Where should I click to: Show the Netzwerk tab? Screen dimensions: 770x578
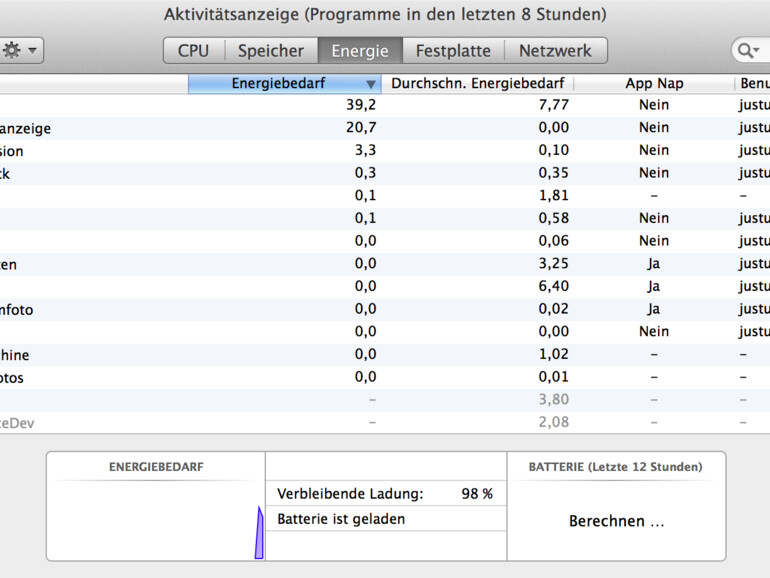pyautogui.click(x=555, y=51)
